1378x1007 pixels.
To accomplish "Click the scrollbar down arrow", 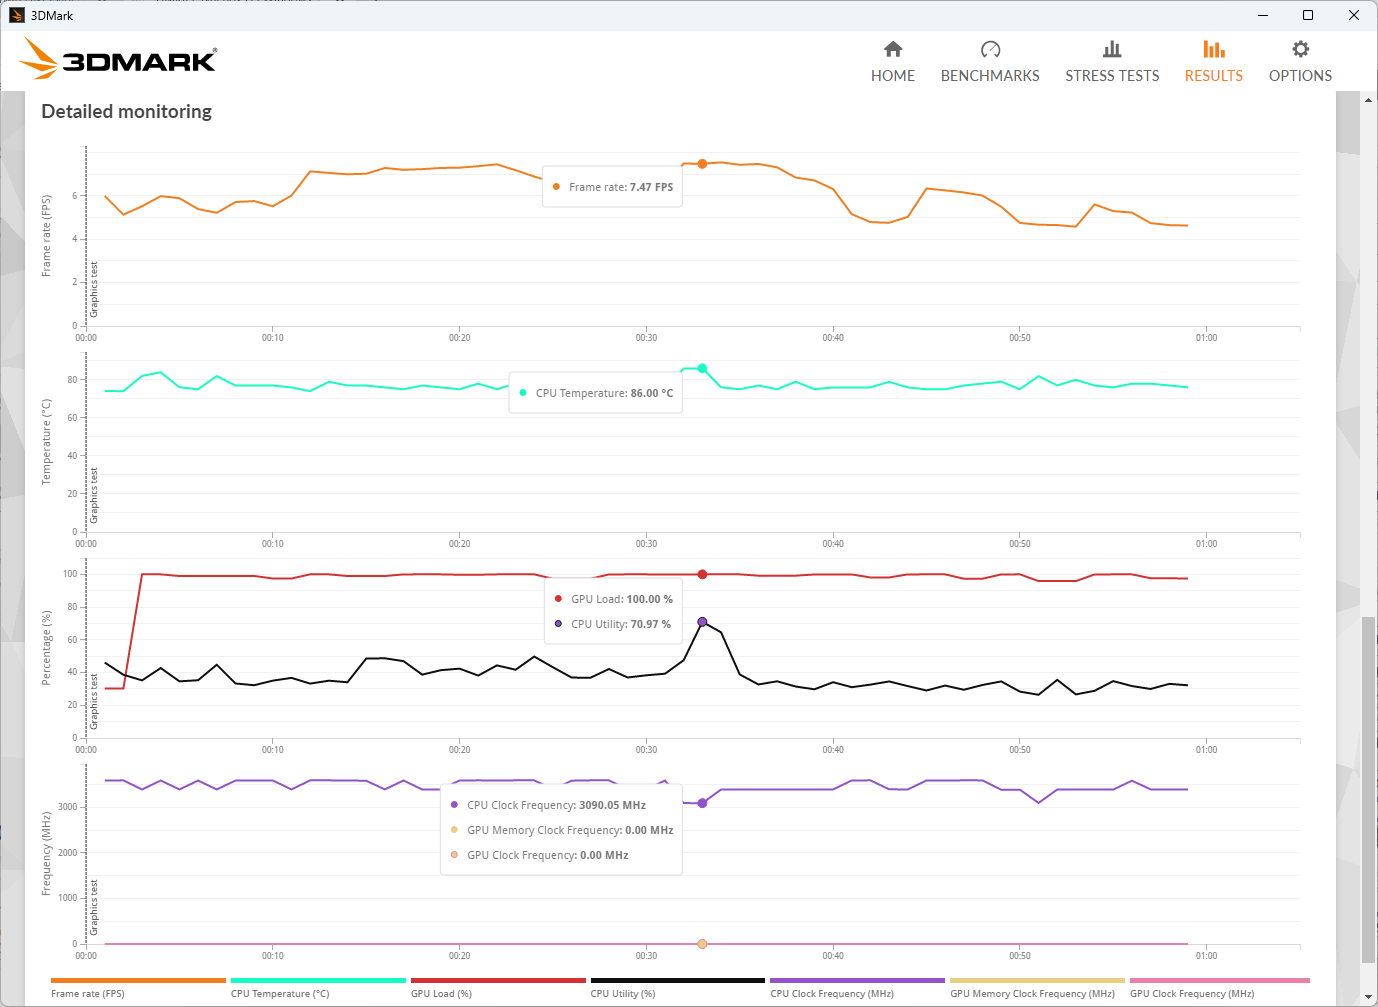I will (1368, 997).
